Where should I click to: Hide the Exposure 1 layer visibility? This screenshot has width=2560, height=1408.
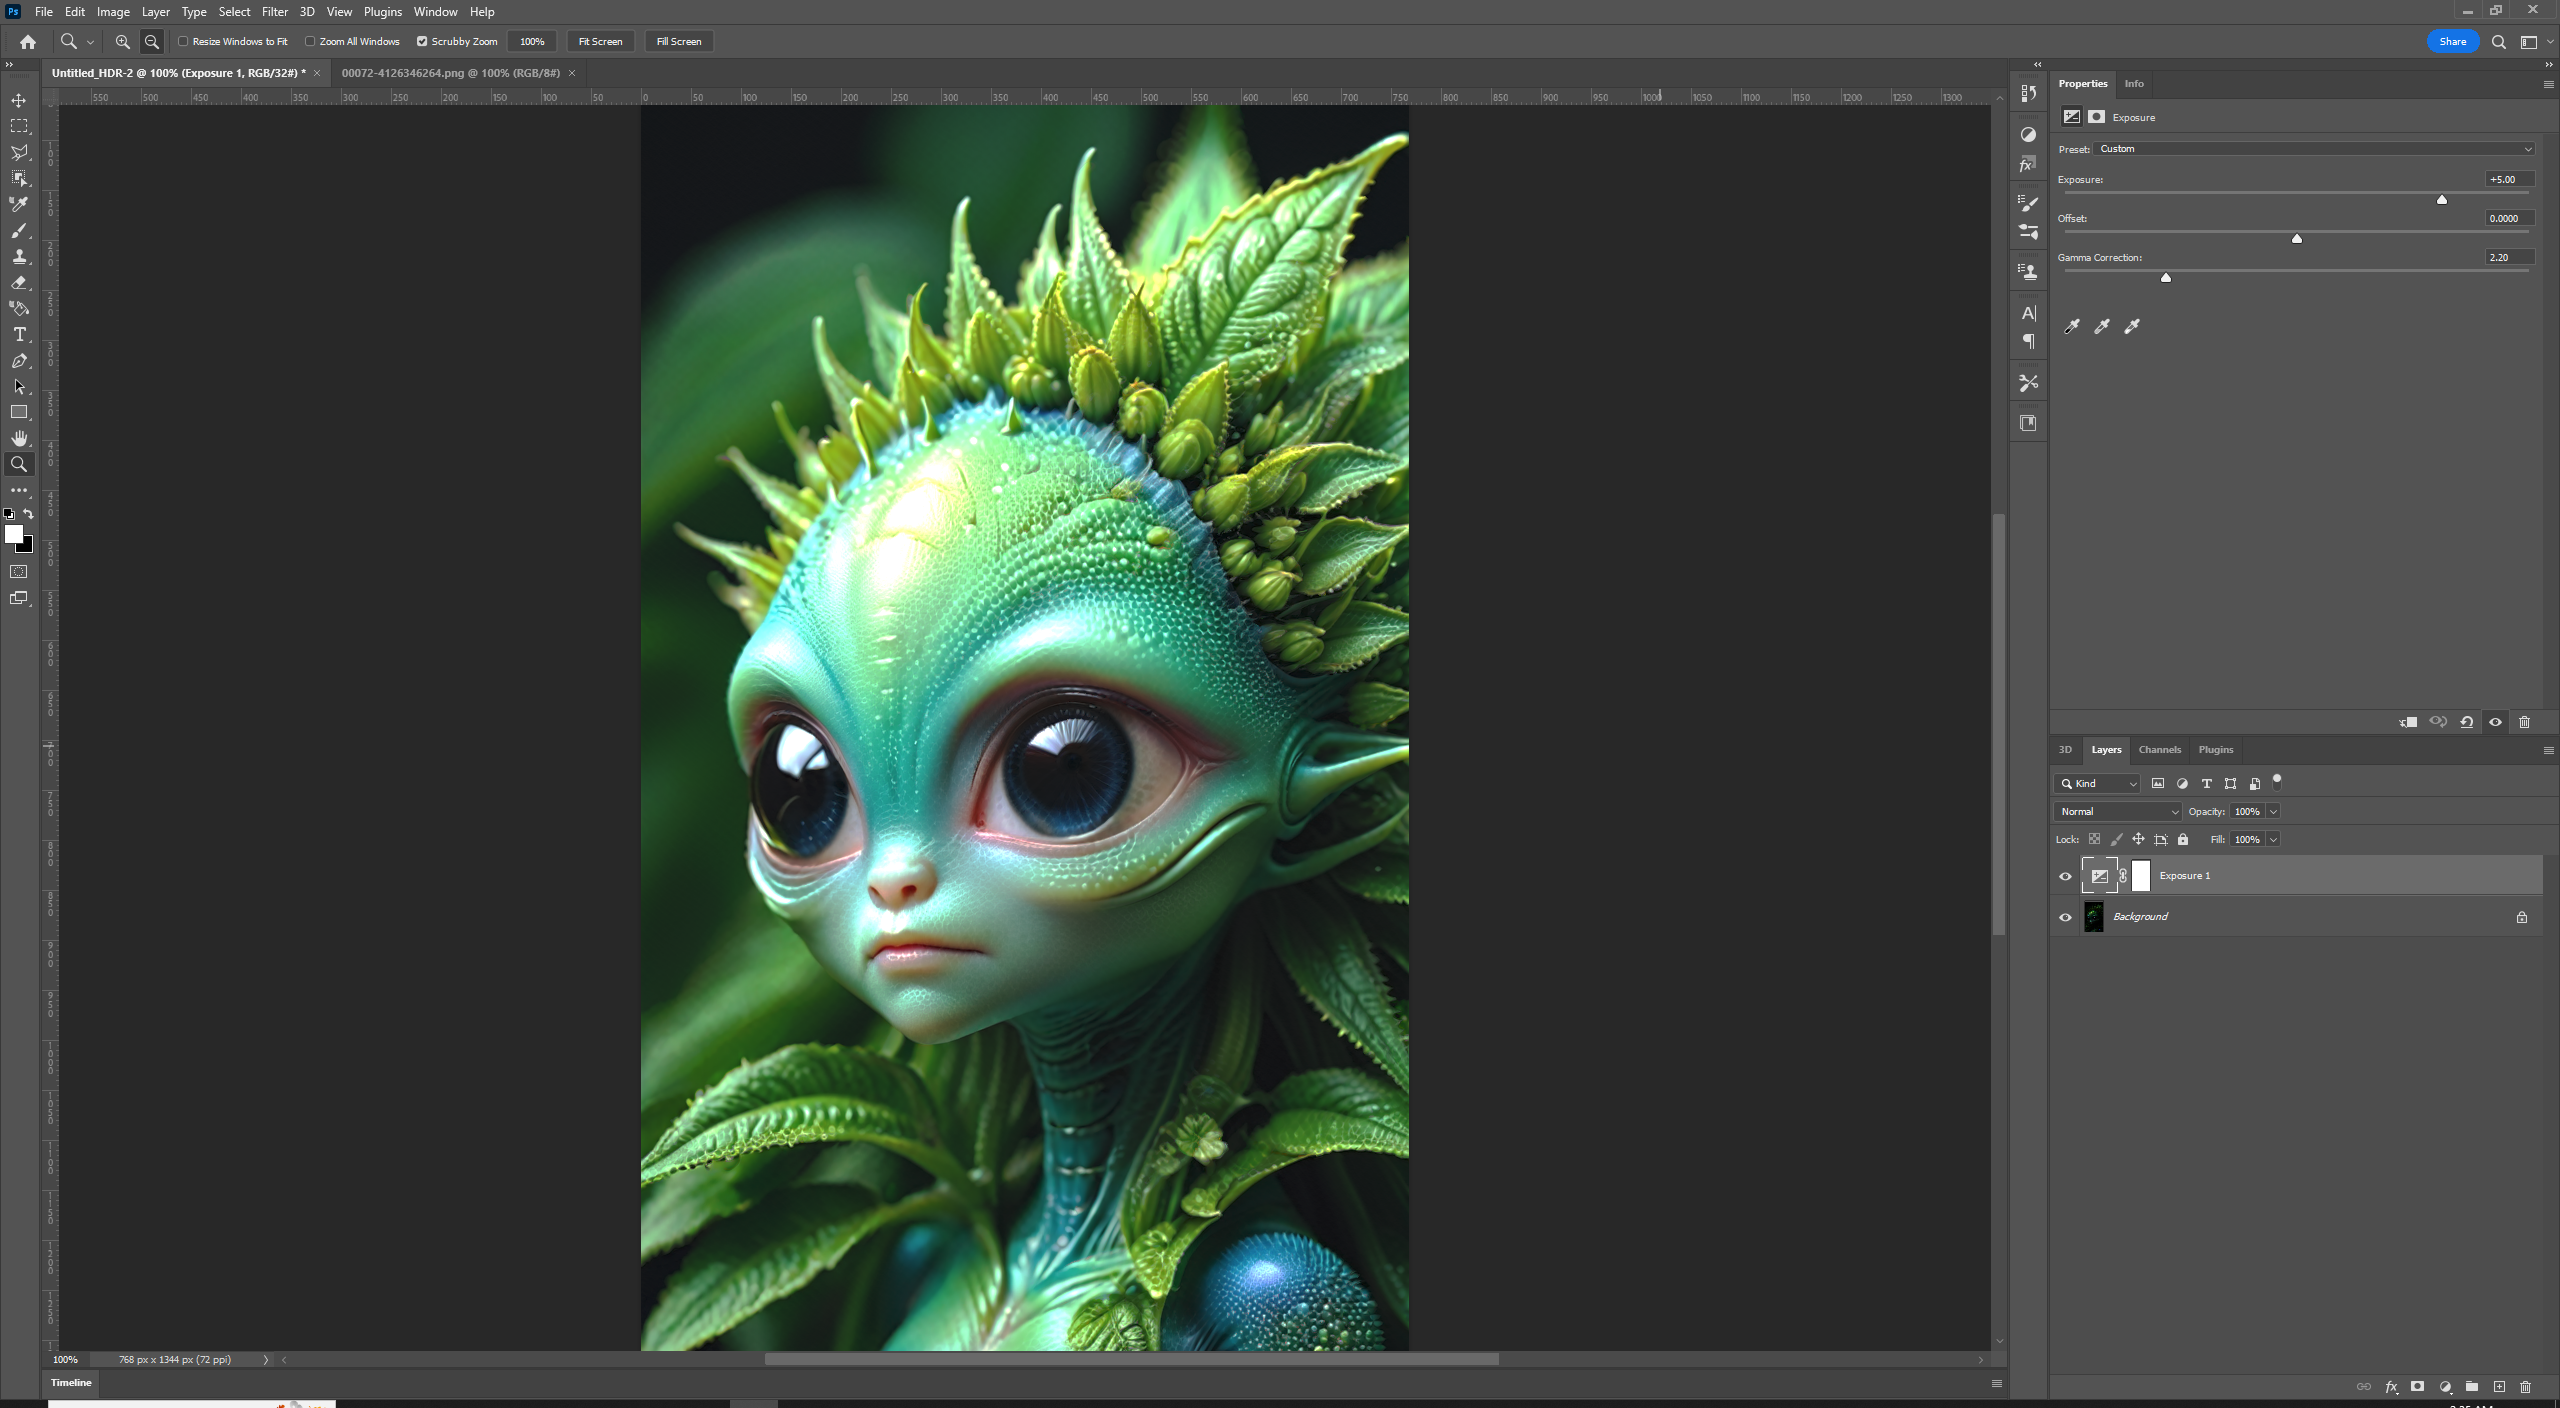2065,875
